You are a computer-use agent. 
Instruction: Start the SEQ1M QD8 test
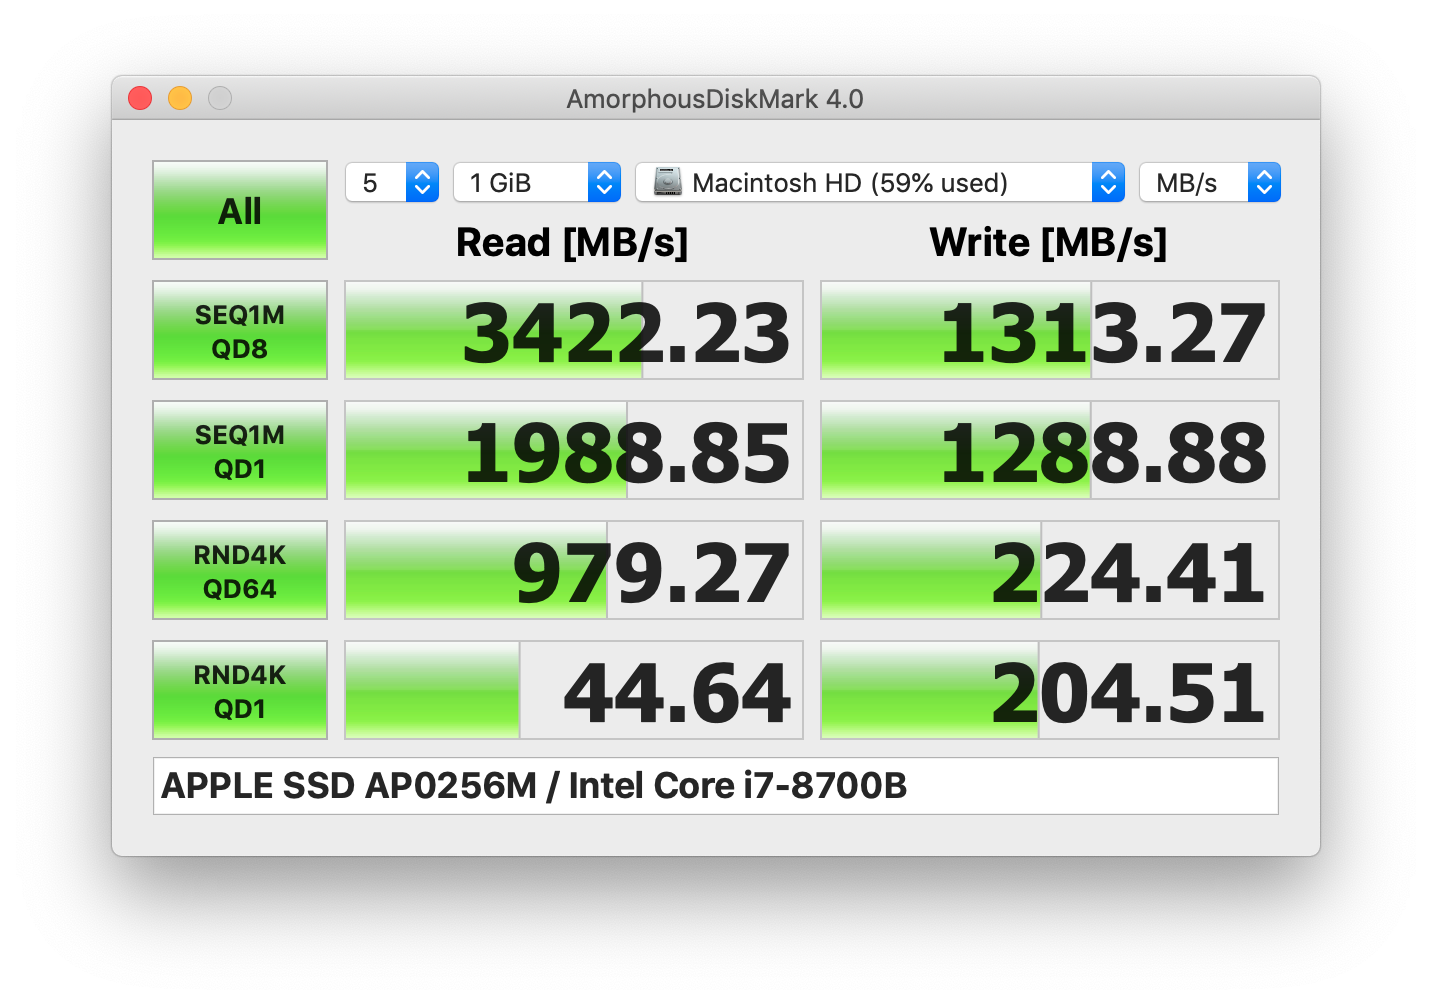[240, 330]
